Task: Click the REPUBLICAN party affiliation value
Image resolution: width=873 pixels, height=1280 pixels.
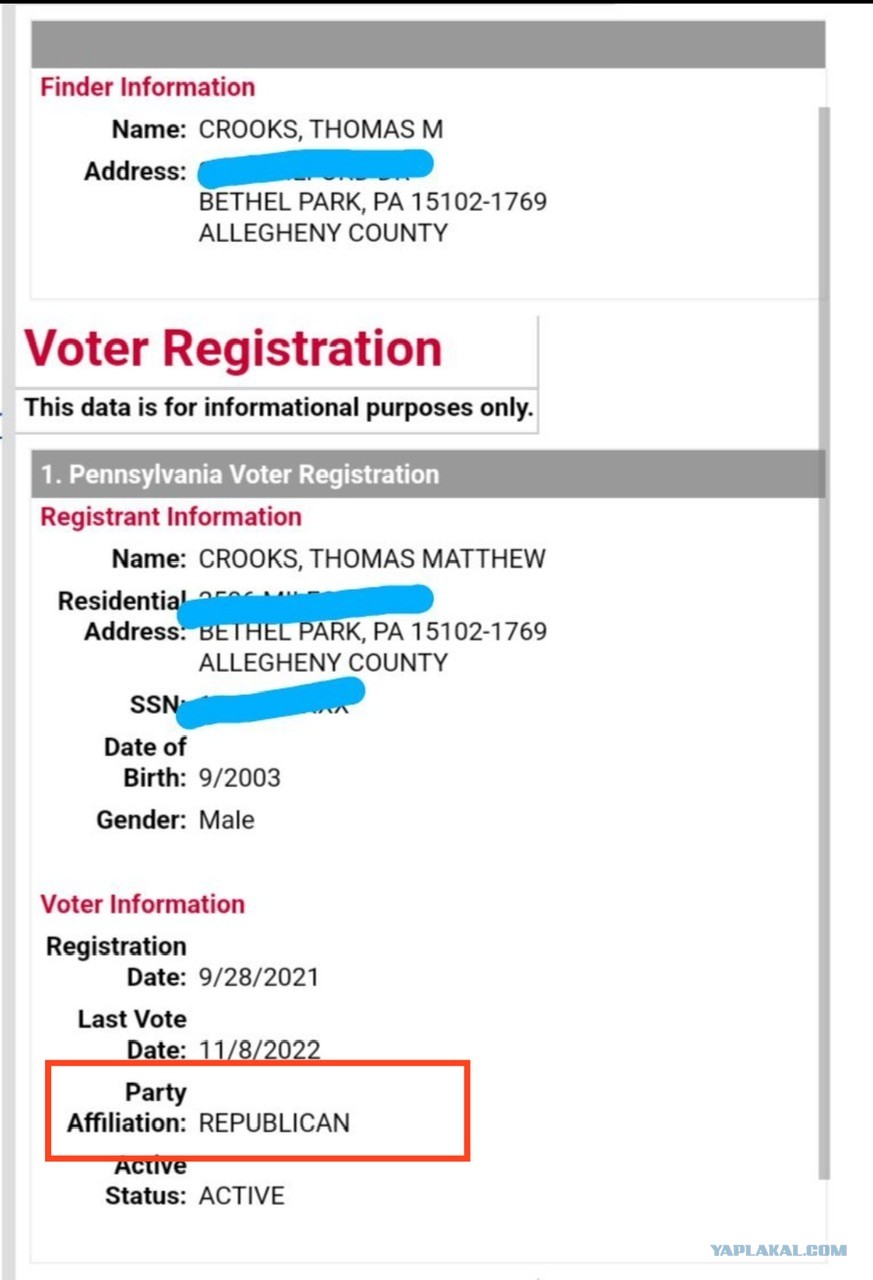Action: 274,1123
